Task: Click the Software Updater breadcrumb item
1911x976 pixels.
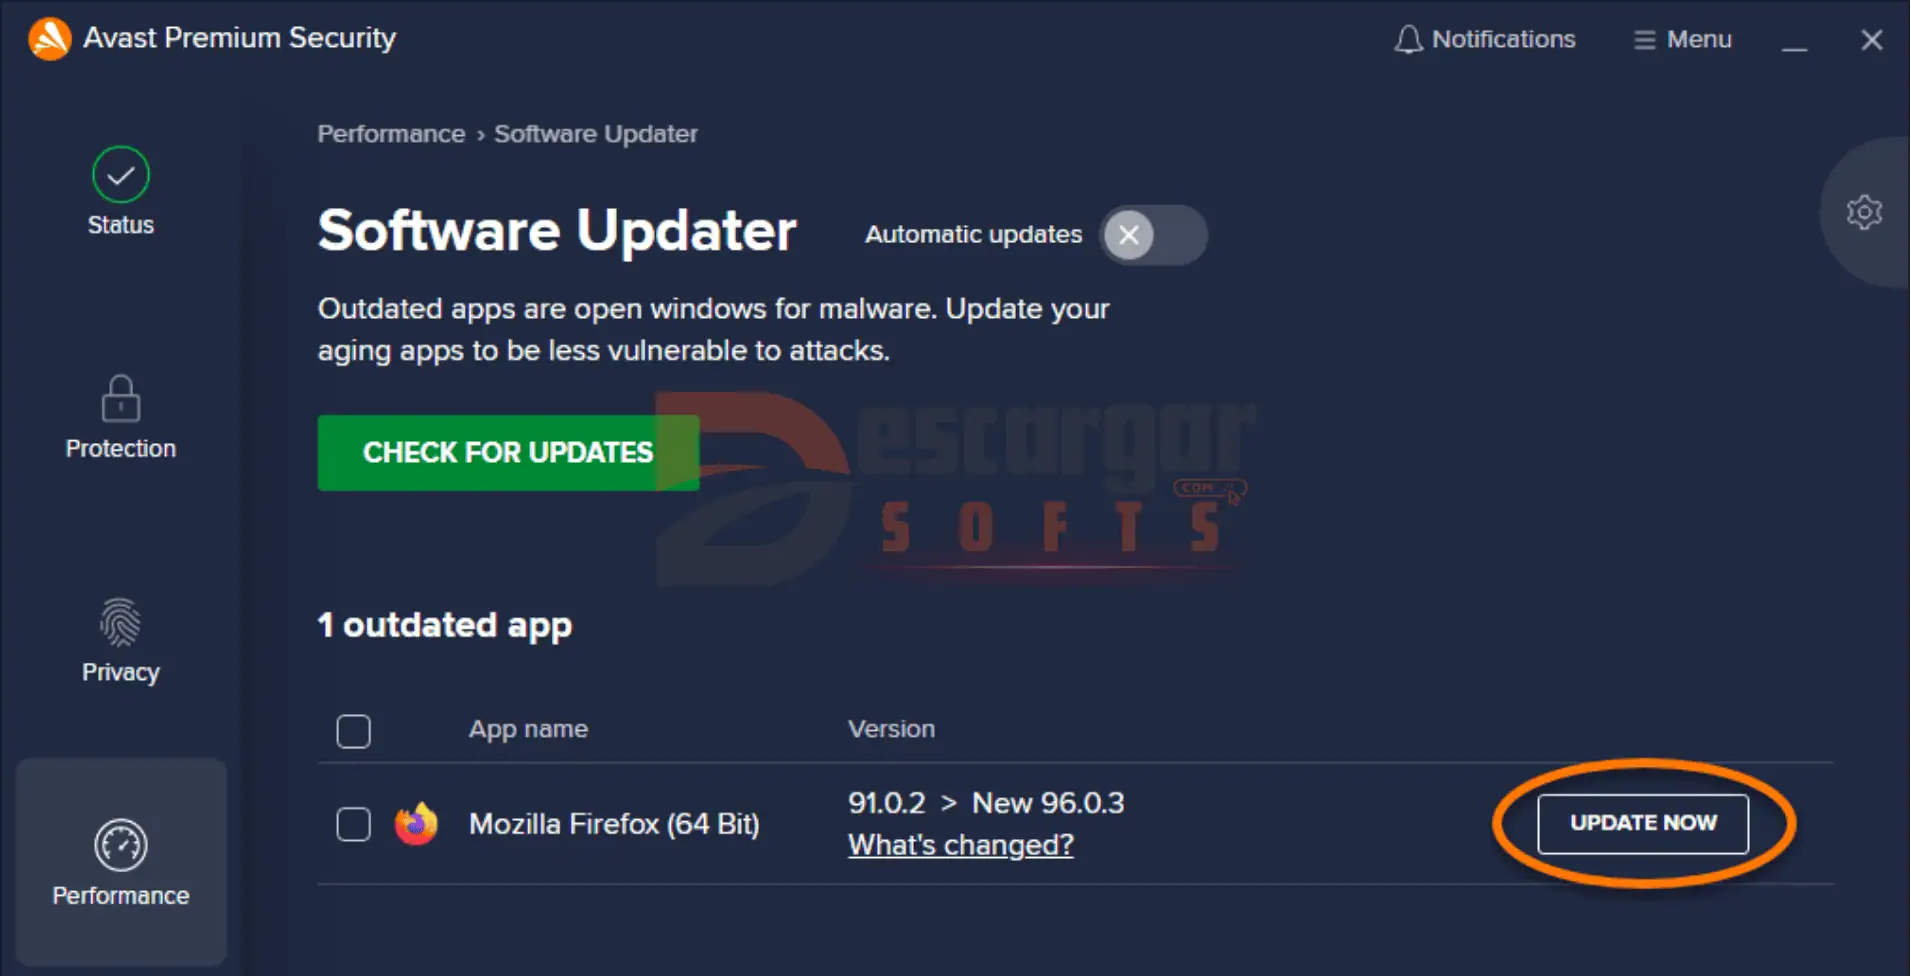Action: pos(595,134)
